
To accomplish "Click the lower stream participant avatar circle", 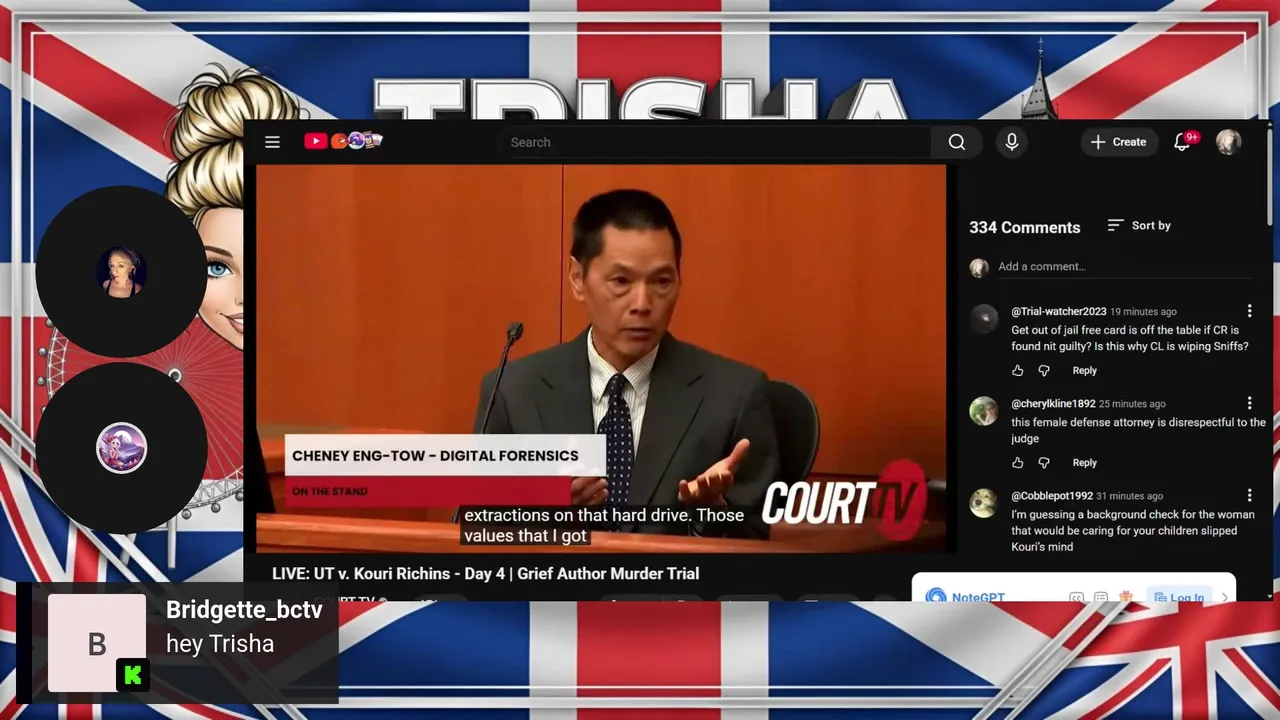I will [121, 448].
